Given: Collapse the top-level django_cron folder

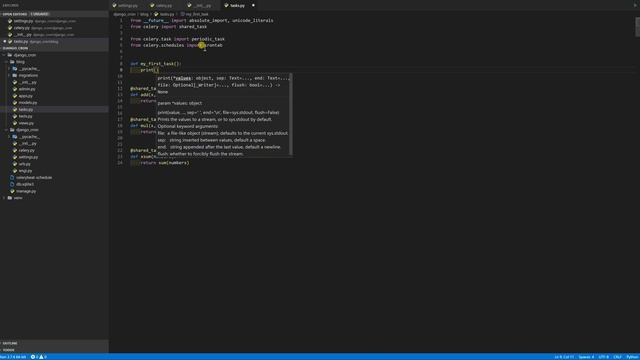Looking at the screenshot, I should click(x=24, y=55).
